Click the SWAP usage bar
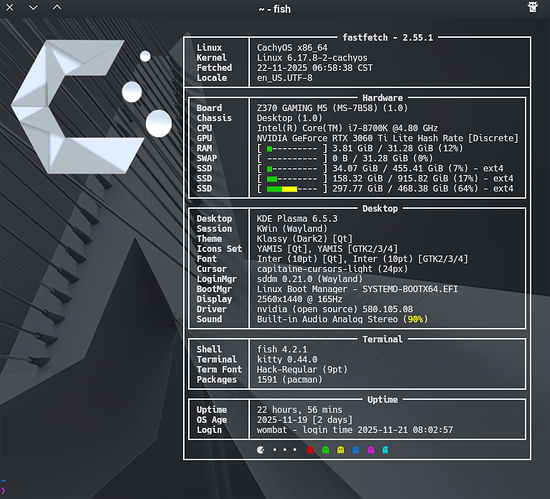 [x=292, y=159]
